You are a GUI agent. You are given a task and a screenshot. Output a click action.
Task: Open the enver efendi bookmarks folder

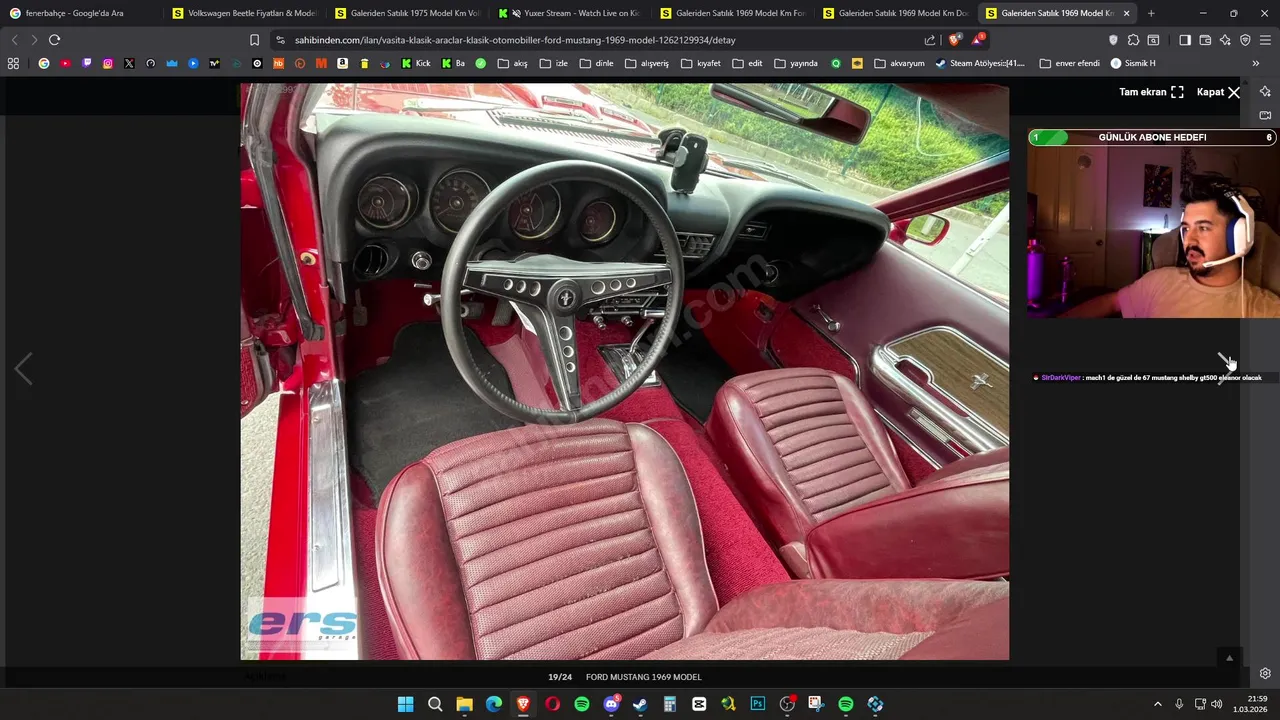pos(1069,63)
